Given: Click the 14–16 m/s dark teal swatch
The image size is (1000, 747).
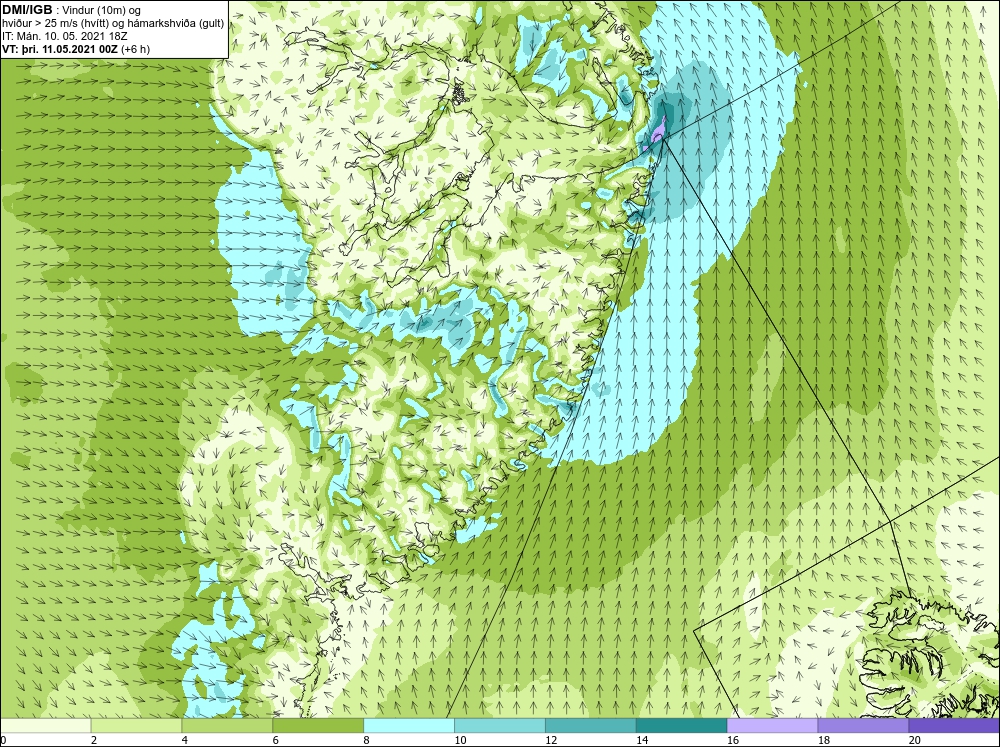Looking at the screenshot, I should pos(682,725).
